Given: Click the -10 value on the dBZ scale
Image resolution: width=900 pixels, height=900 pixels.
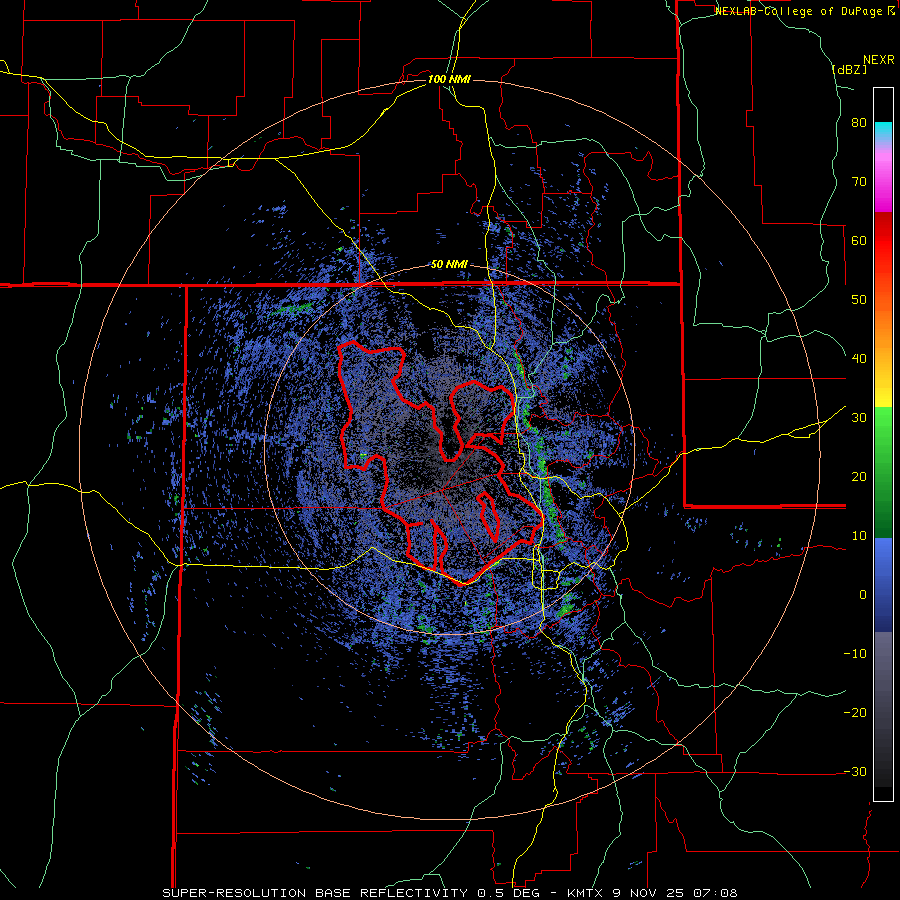Looking at the screenshot, I should tap(855, 654).
